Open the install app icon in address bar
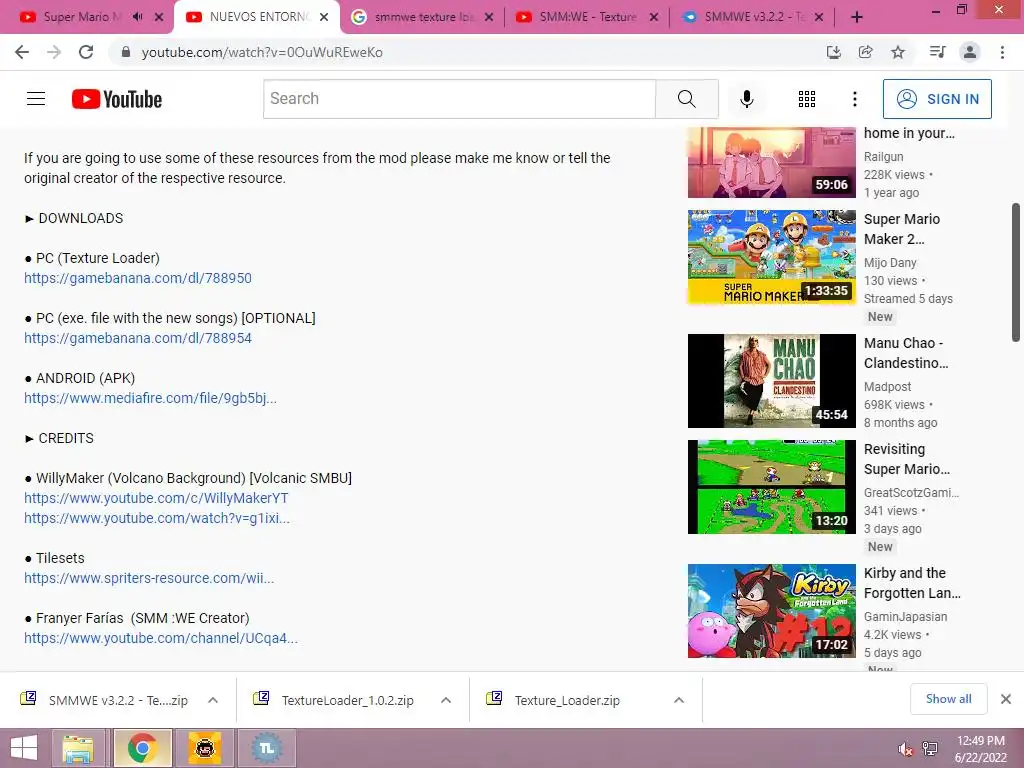 coord(834,52)
